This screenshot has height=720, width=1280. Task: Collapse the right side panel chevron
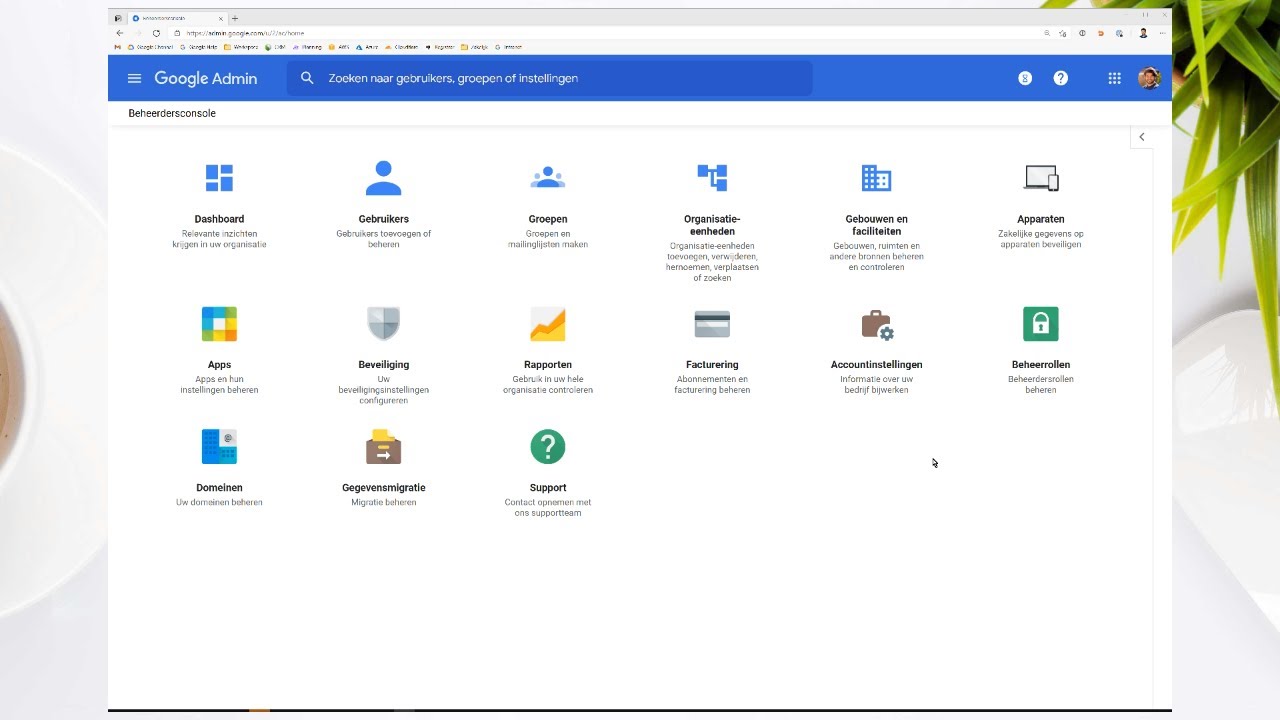pyautogui.click(x=1141, y=137)
